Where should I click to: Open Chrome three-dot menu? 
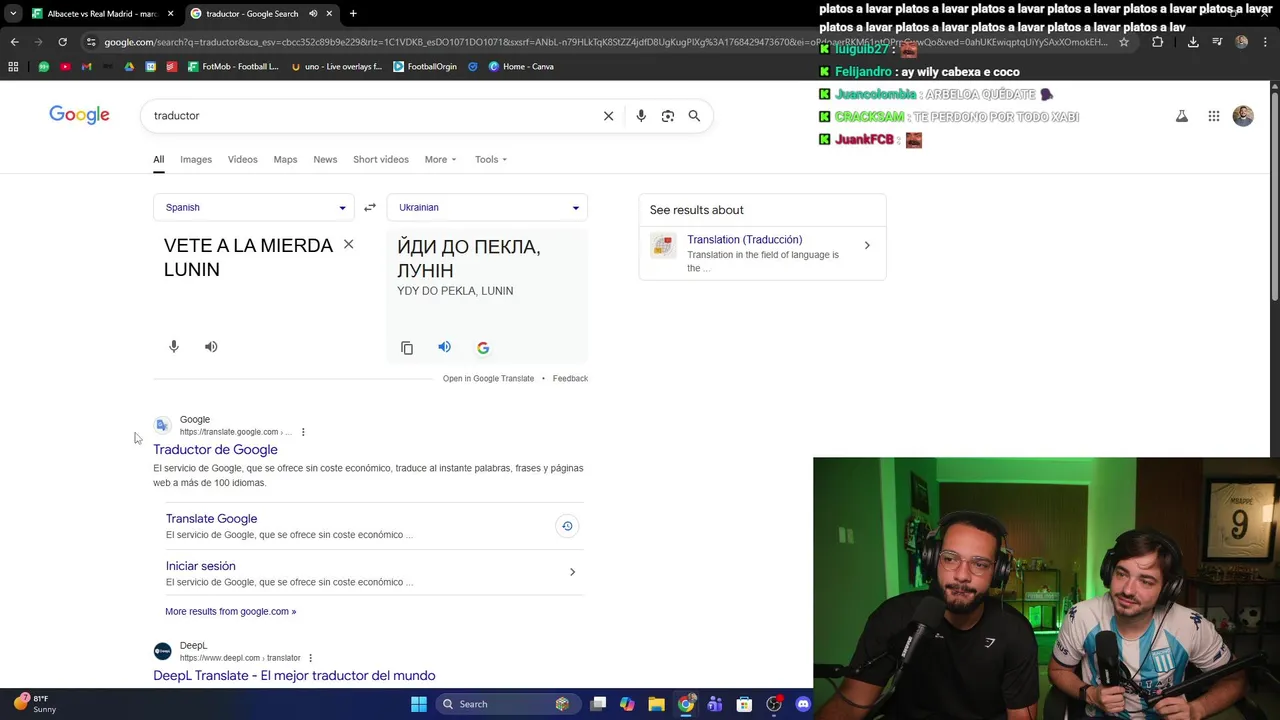point(1265,42)
